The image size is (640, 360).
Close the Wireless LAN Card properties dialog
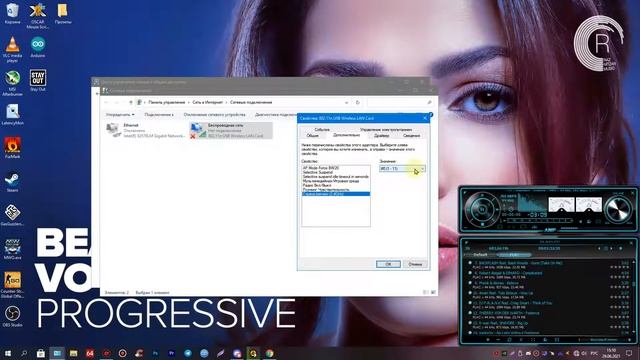[425, 118]
